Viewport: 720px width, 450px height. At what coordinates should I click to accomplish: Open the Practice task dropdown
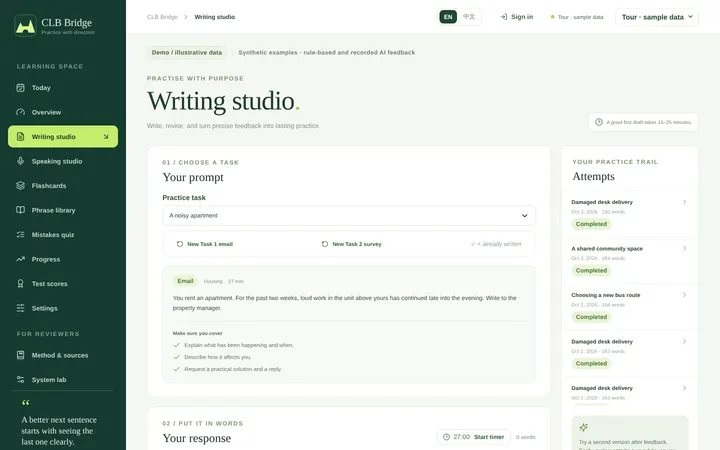(349, 215)
